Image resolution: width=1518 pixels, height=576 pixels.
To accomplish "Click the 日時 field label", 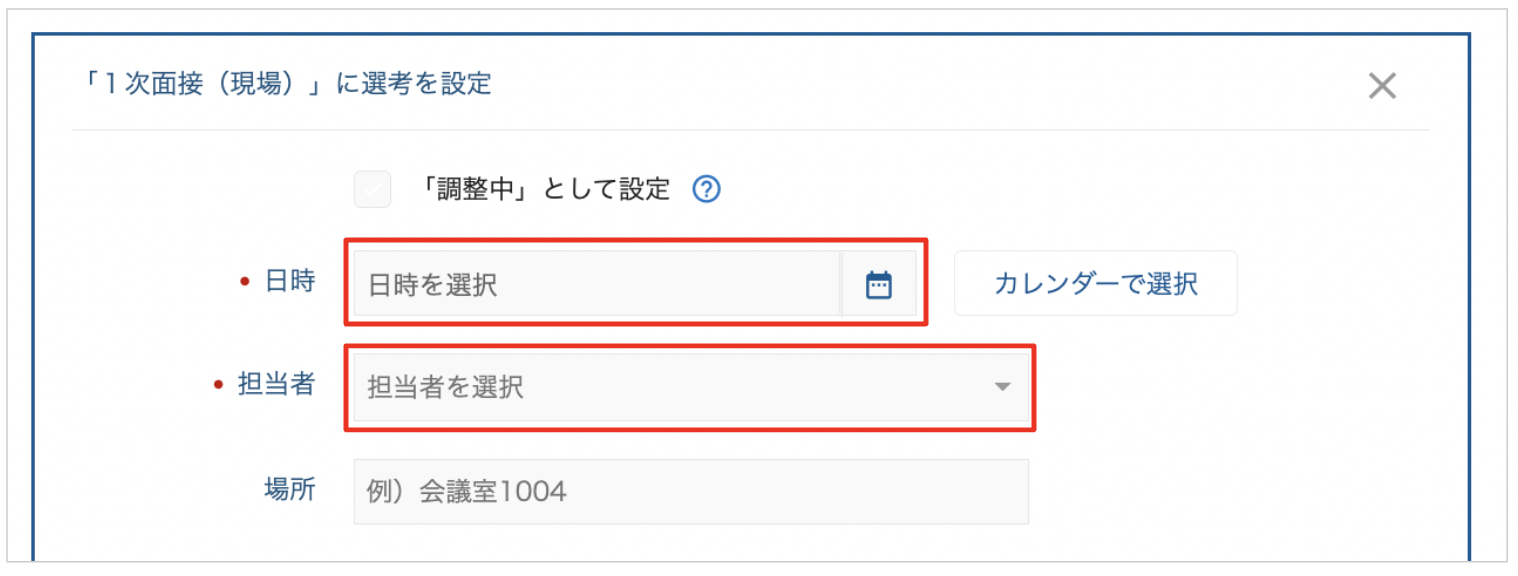I will 290,282.
